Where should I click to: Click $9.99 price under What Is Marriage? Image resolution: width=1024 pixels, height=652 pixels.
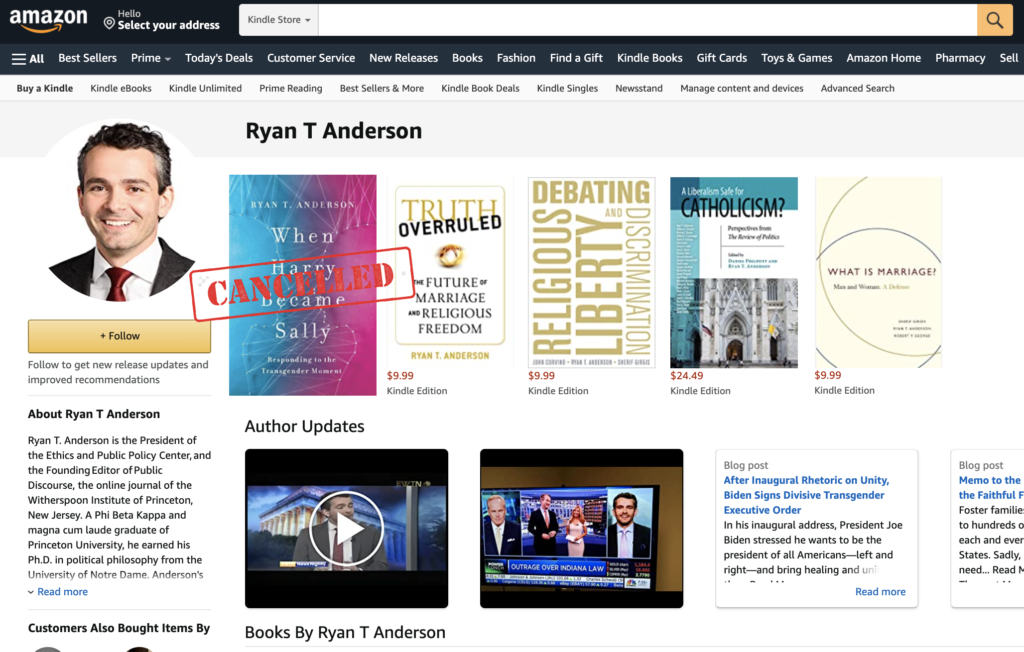click(827, 375)
